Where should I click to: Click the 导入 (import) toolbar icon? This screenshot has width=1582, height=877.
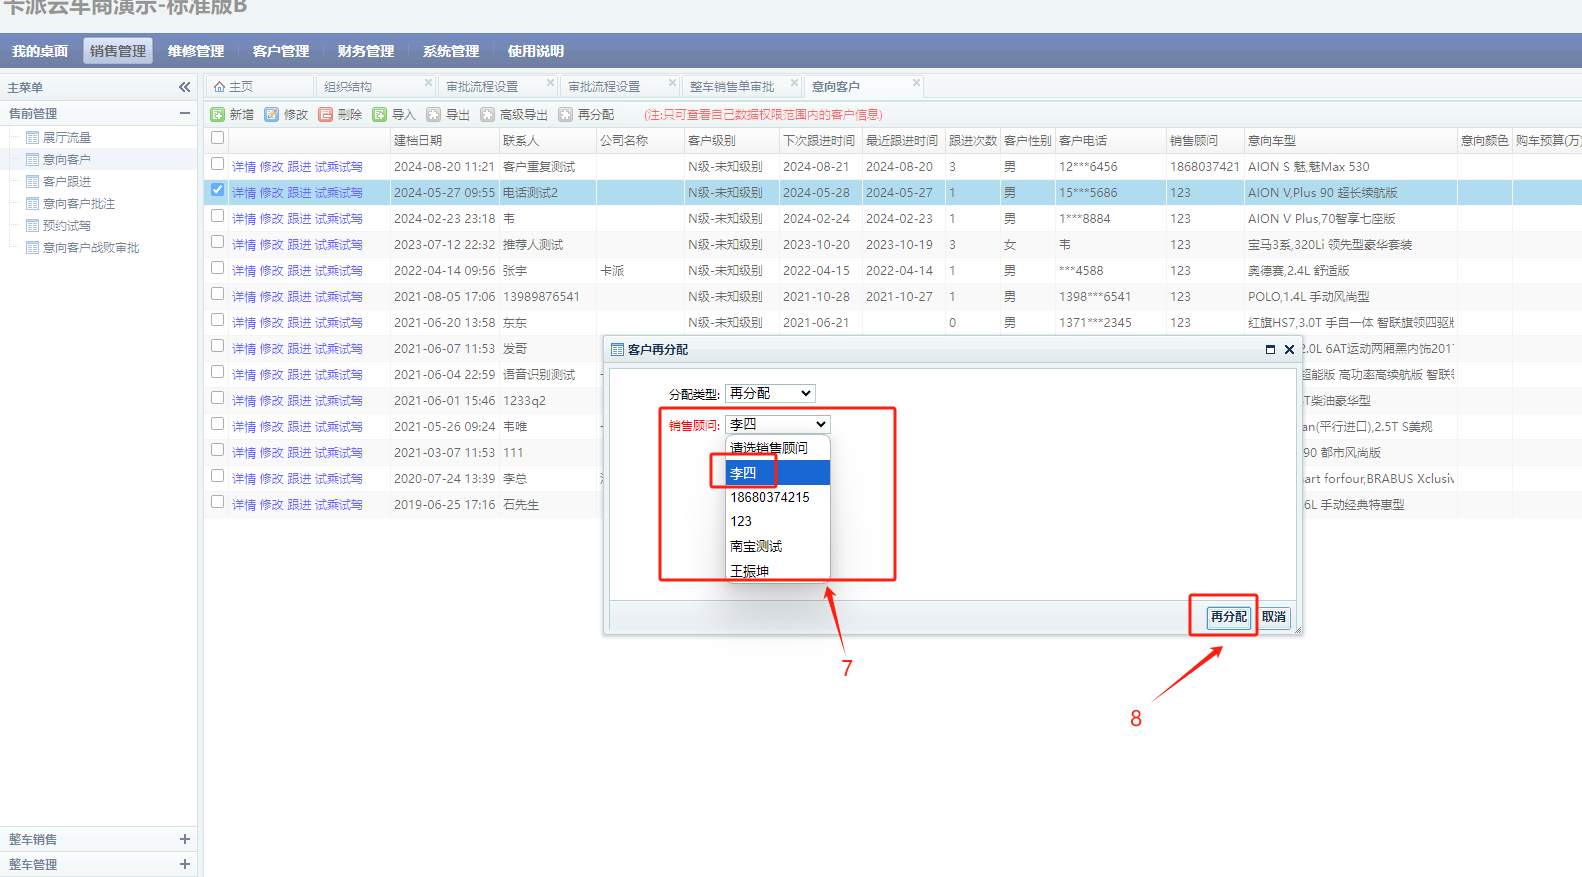pos(380,115)
